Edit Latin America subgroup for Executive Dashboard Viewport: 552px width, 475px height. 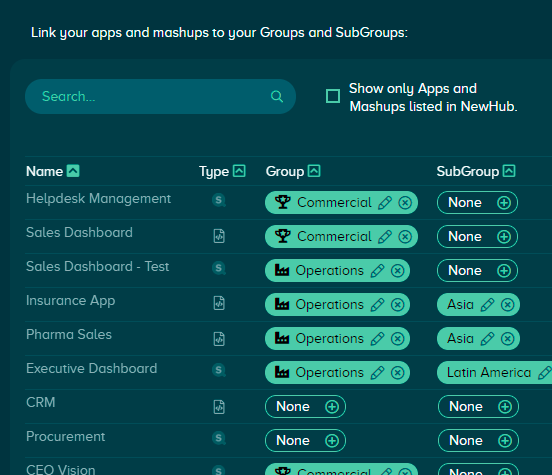[545, 373]
